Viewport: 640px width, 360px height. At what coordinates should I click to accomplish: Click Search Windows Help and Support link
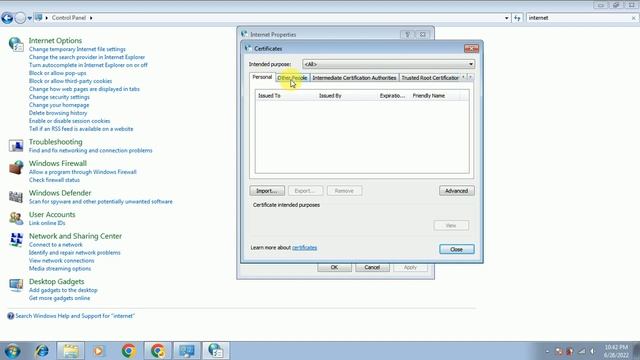point(75,316)
